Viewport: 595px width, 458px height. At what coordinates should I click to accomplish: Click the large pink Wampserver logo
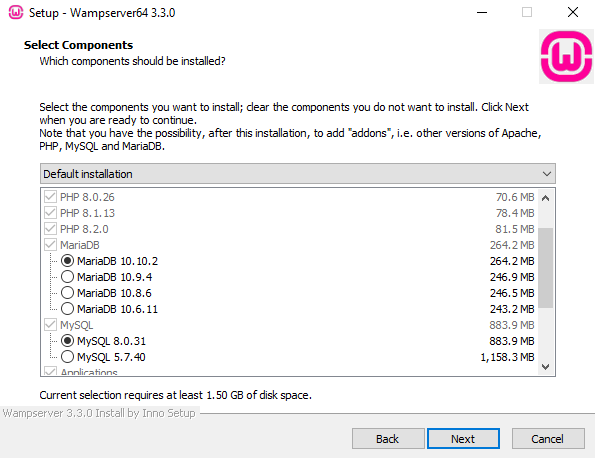(x=566, y=57)
